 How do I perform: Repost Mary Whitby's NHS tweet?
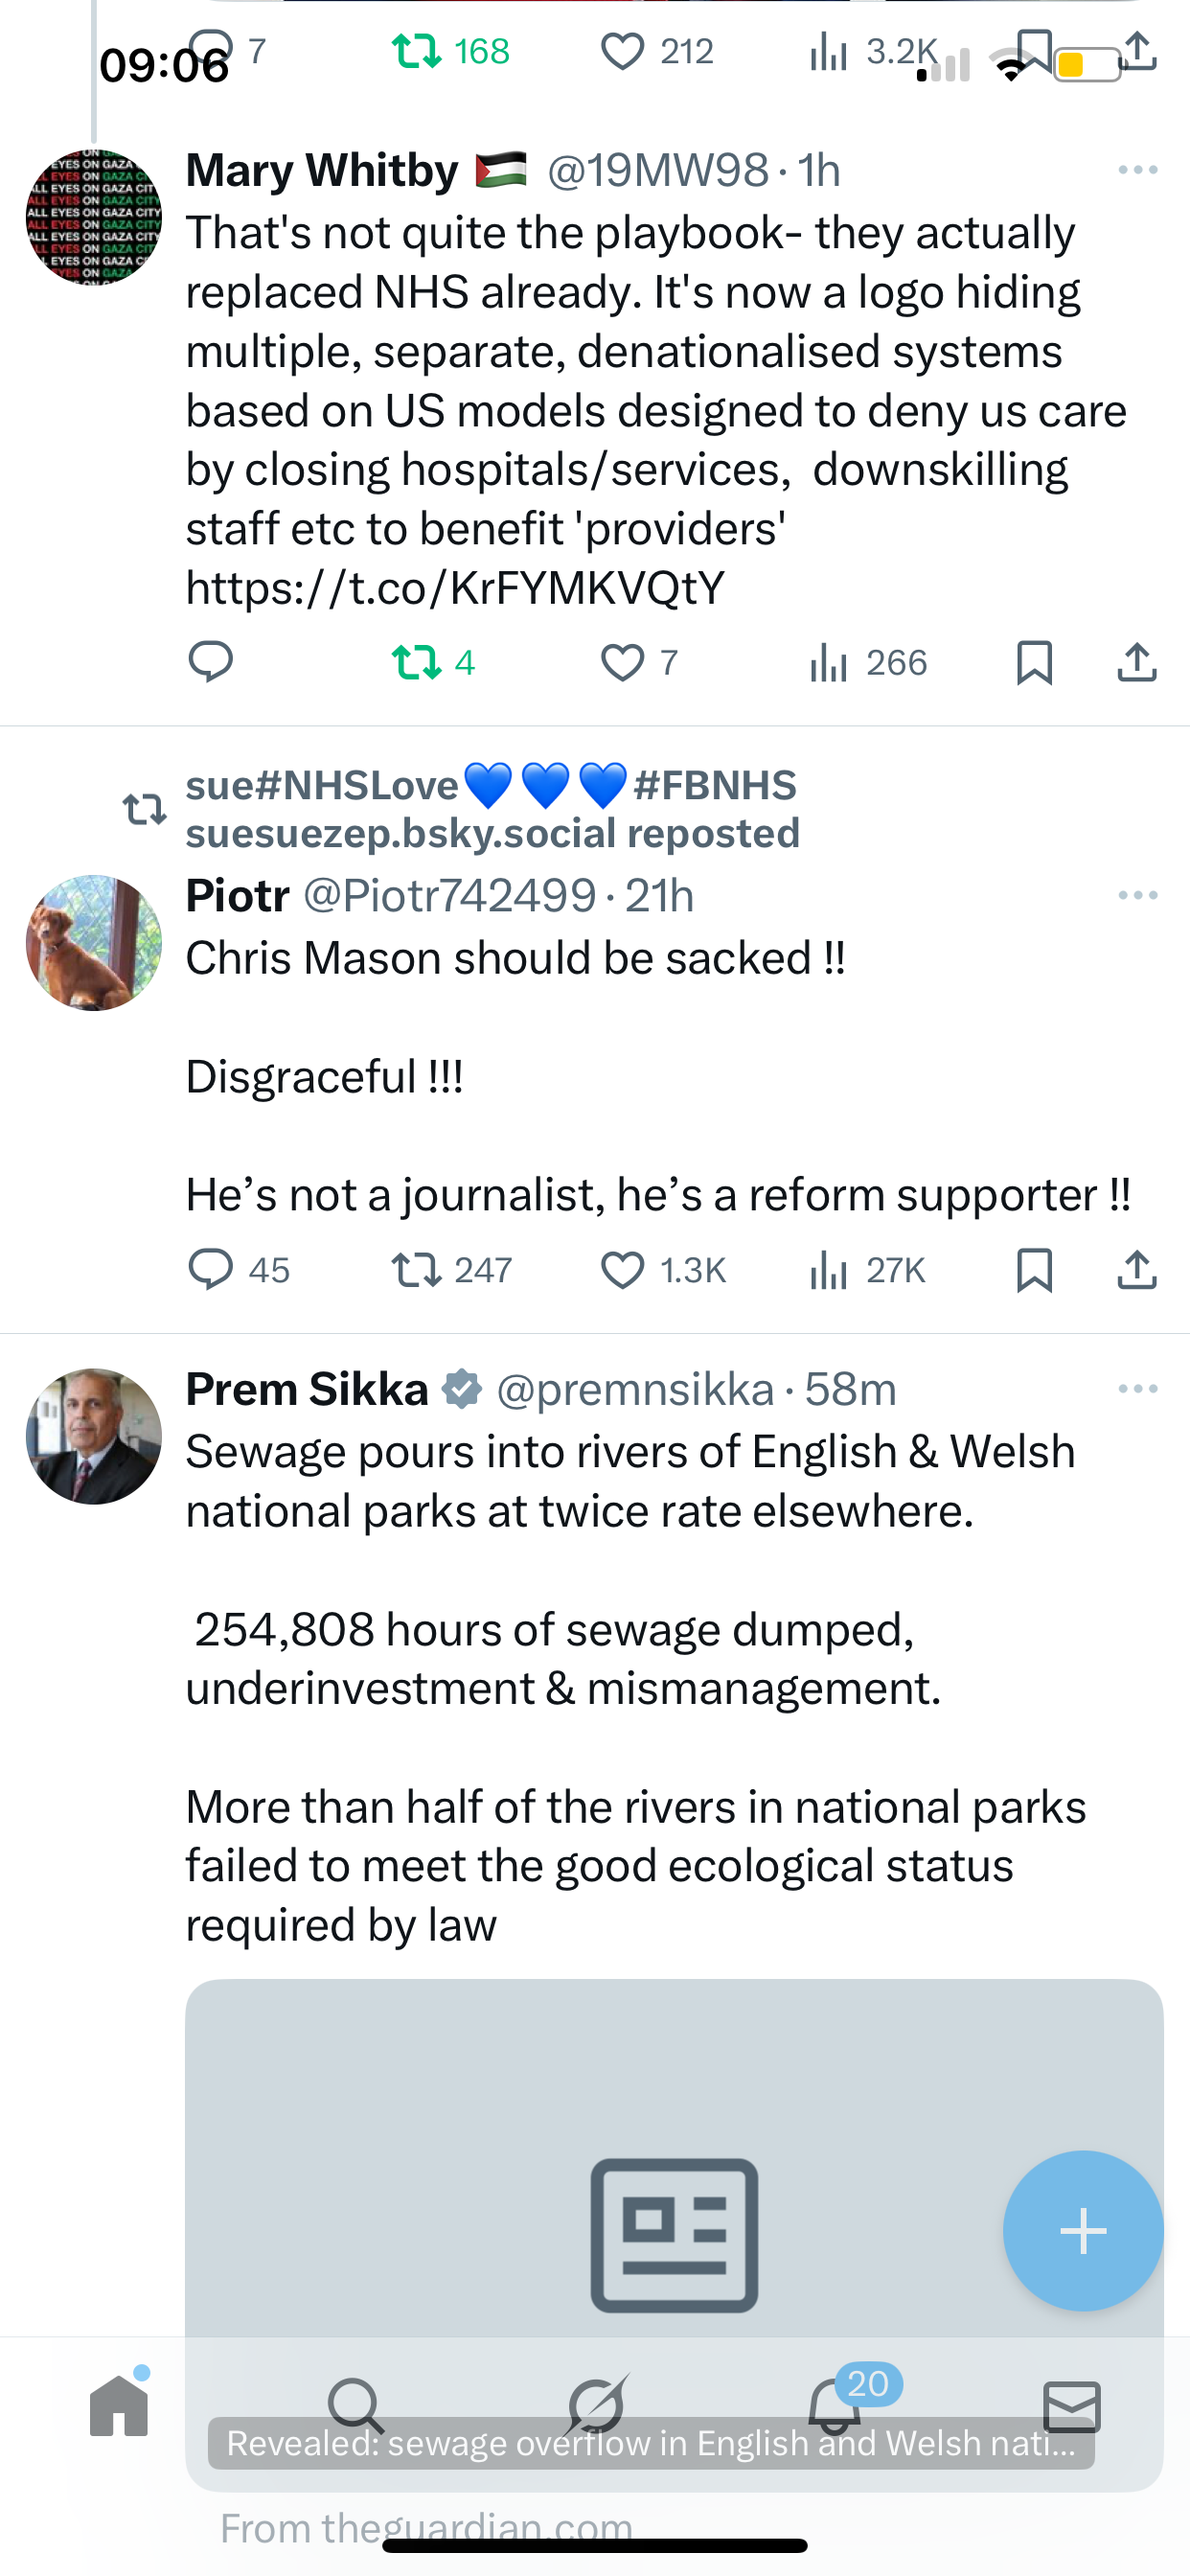[416, 662]
